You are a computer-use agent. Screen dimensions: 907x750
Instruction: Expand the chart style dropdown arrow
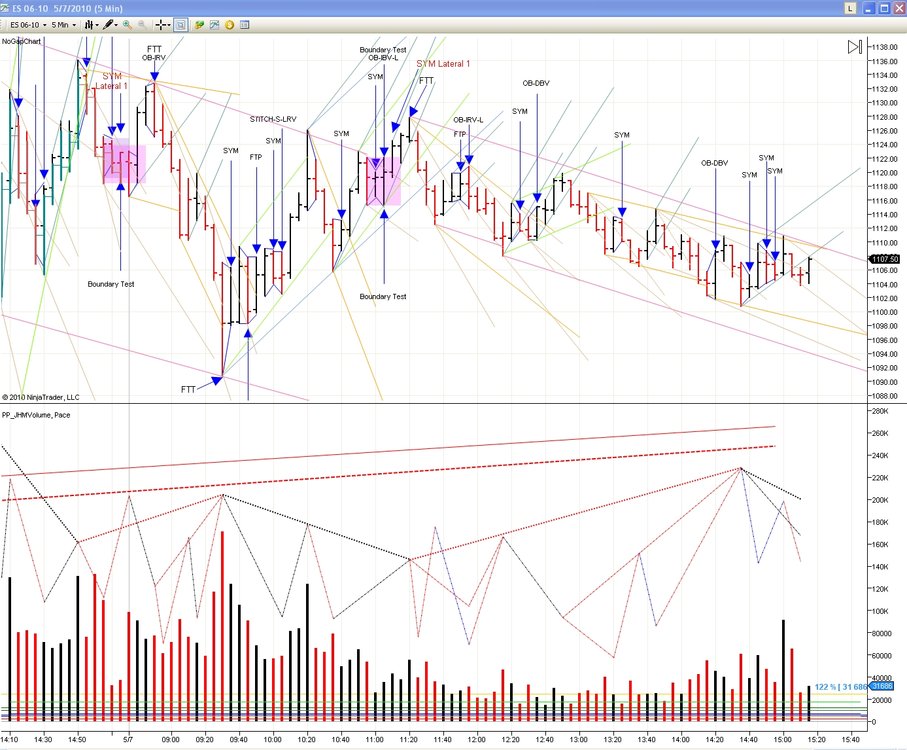pos(97,25)
